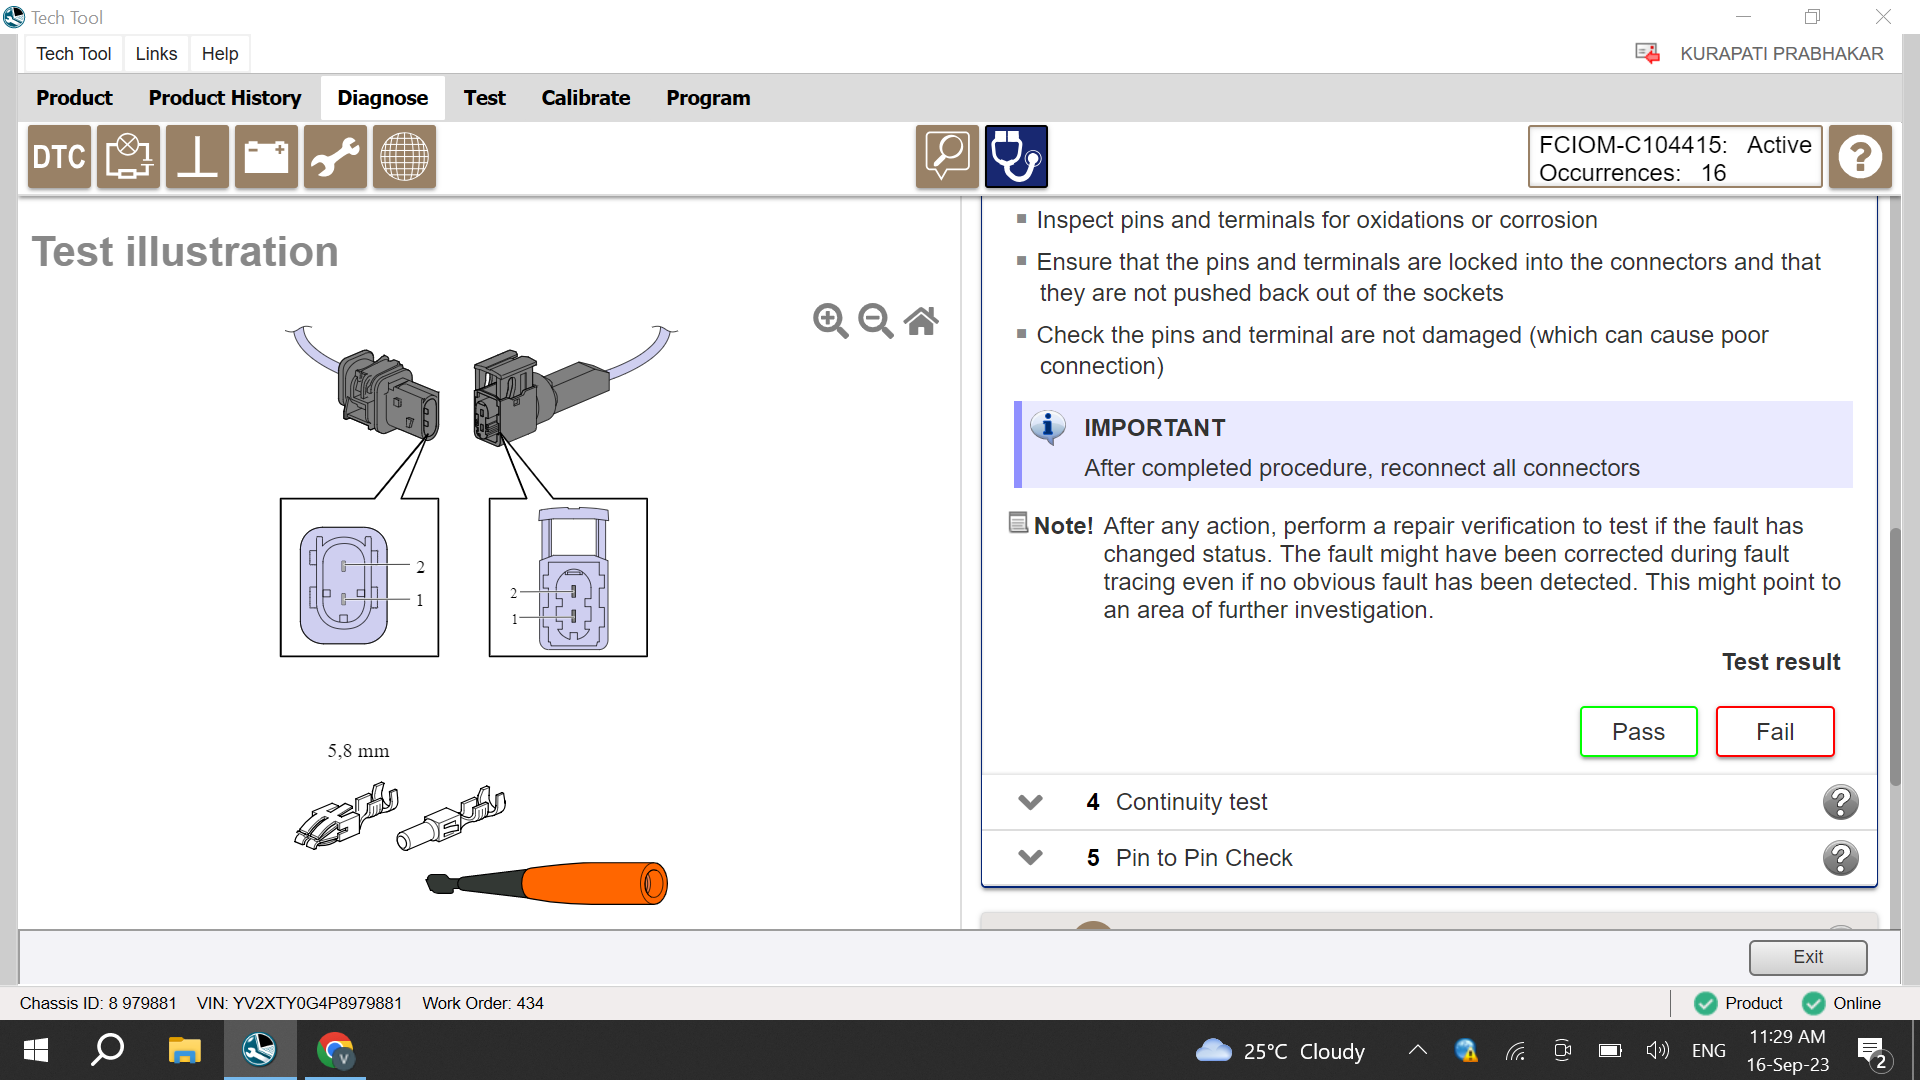Click the control unit warning lamp icon
The height and width of the screenshot is (1080, 1920).
pyautogui.click(x=128, y=157)
